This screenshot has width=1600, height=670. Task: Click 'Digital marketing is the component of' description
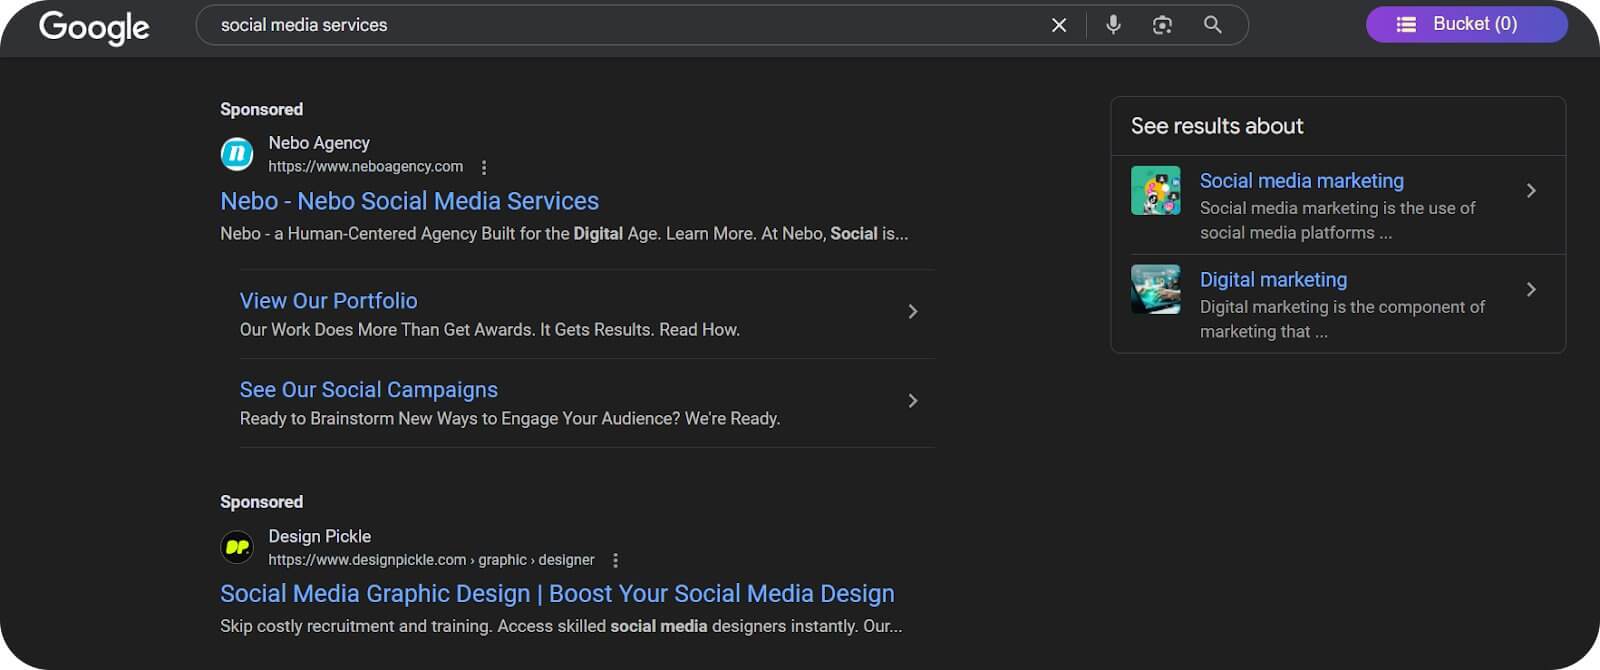pos(1342,319)
